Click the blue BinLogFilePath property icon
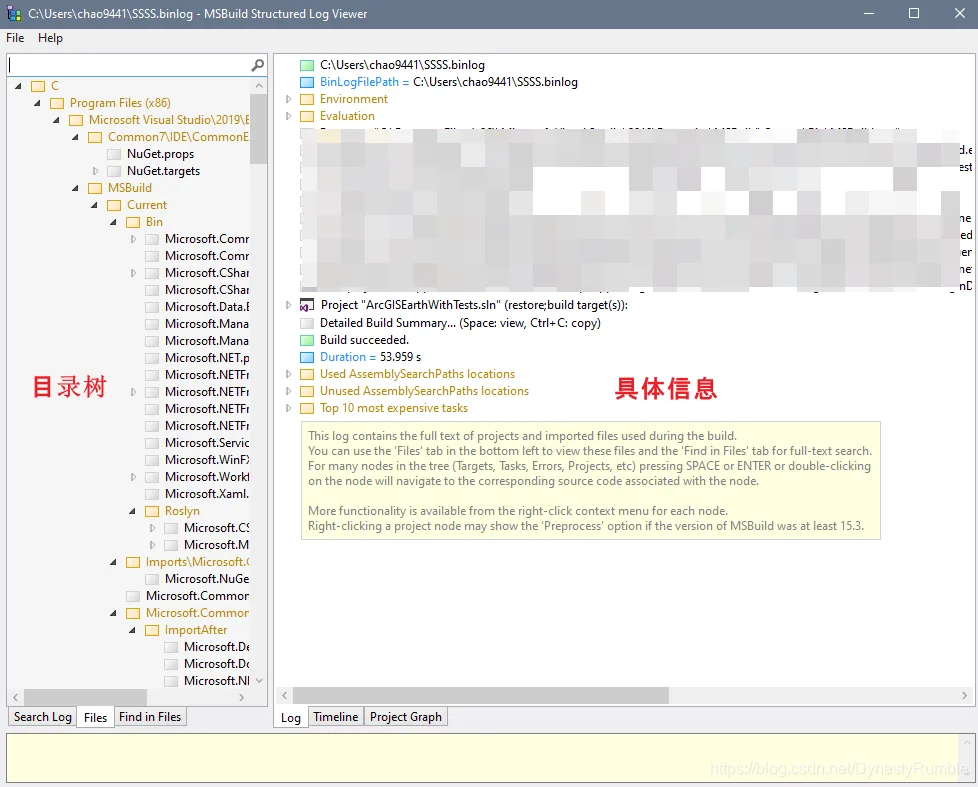The height and width of the screenshot is (787, 978). [306, 82]
